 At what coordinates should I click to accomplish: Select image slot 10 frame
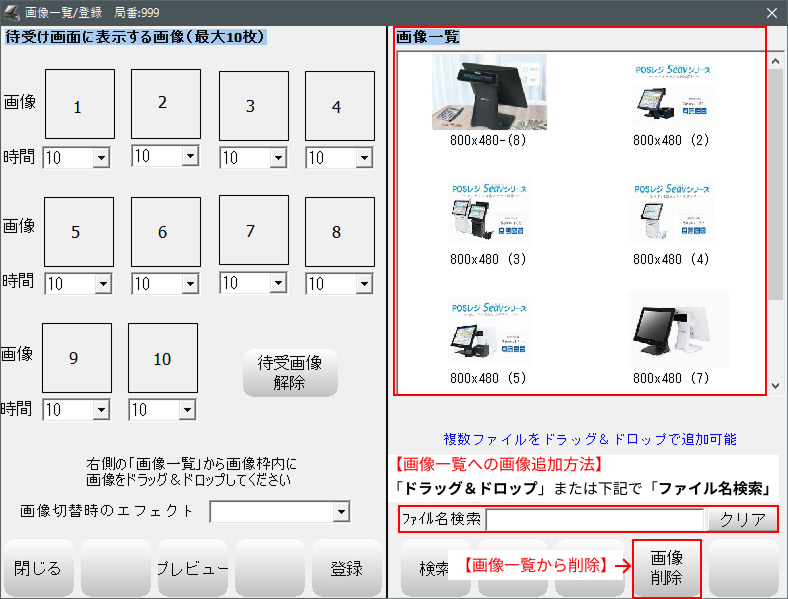coord(162,358)
